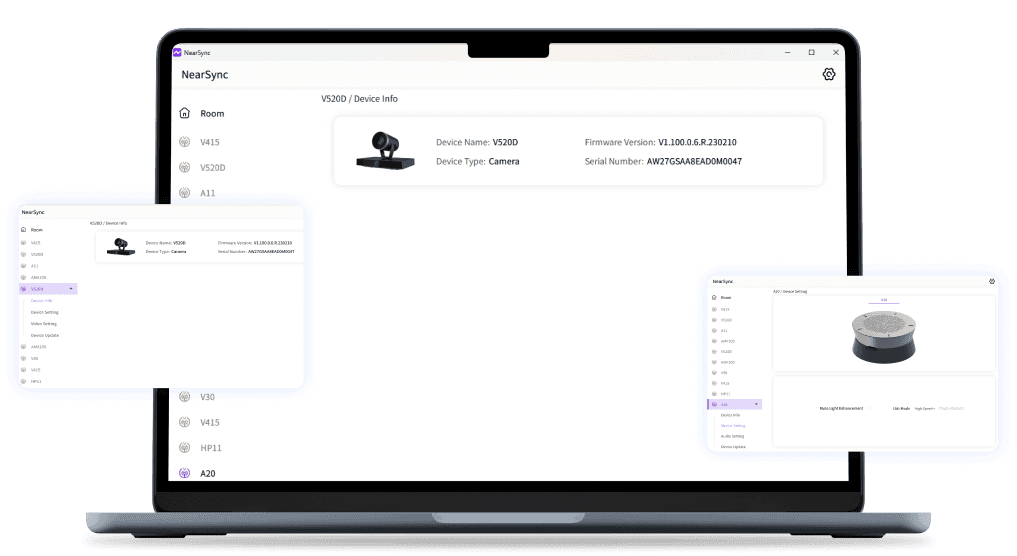Click Room home icon in A20 pop-out window

click(x=714, y=297)
